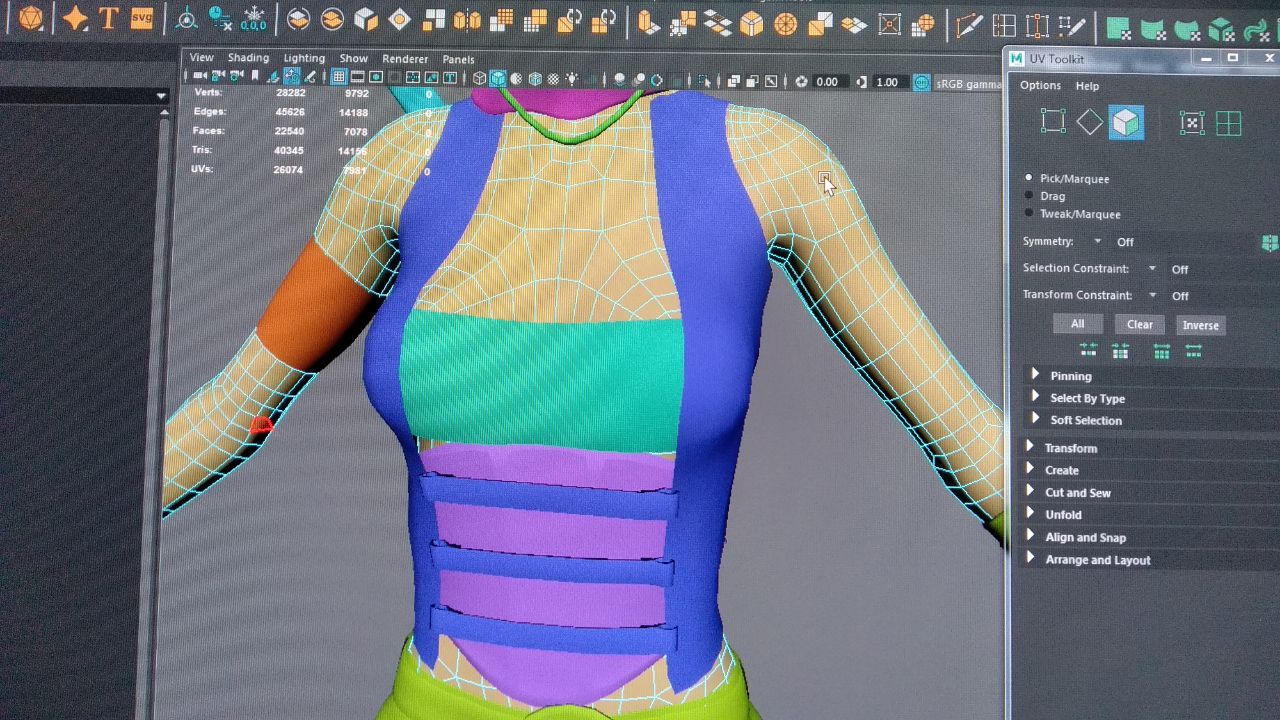The width and height of the screenshot is (1280, 720).
Task: Click the Paint Select pencil shelf icon
Action: (1072, 27)
